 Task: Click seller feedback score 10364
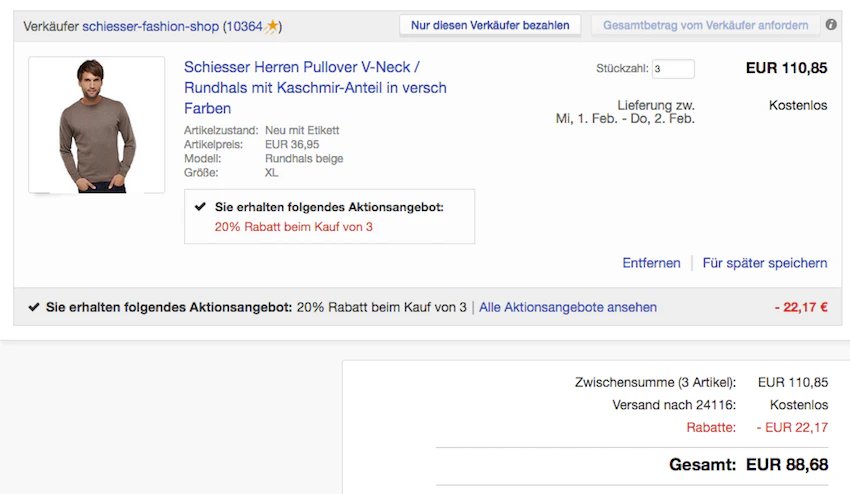[244, 26]
